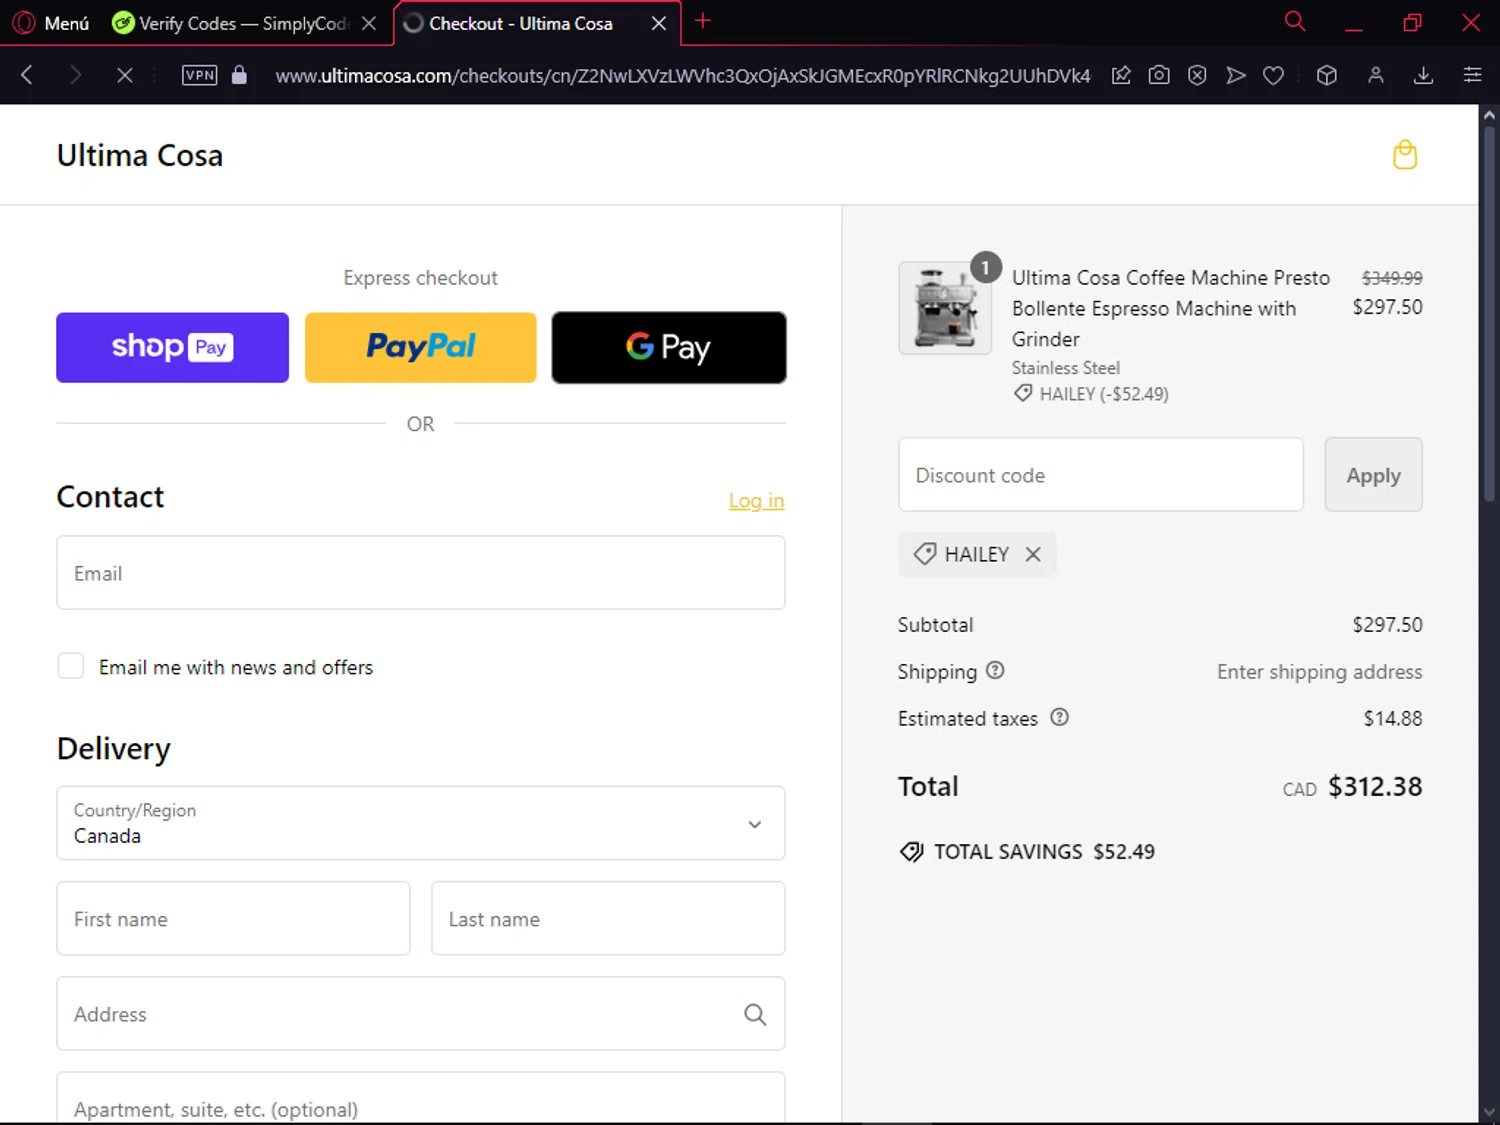1500x1125 pixels.
Task: Open the Opera Menú button
Action: 51,23
